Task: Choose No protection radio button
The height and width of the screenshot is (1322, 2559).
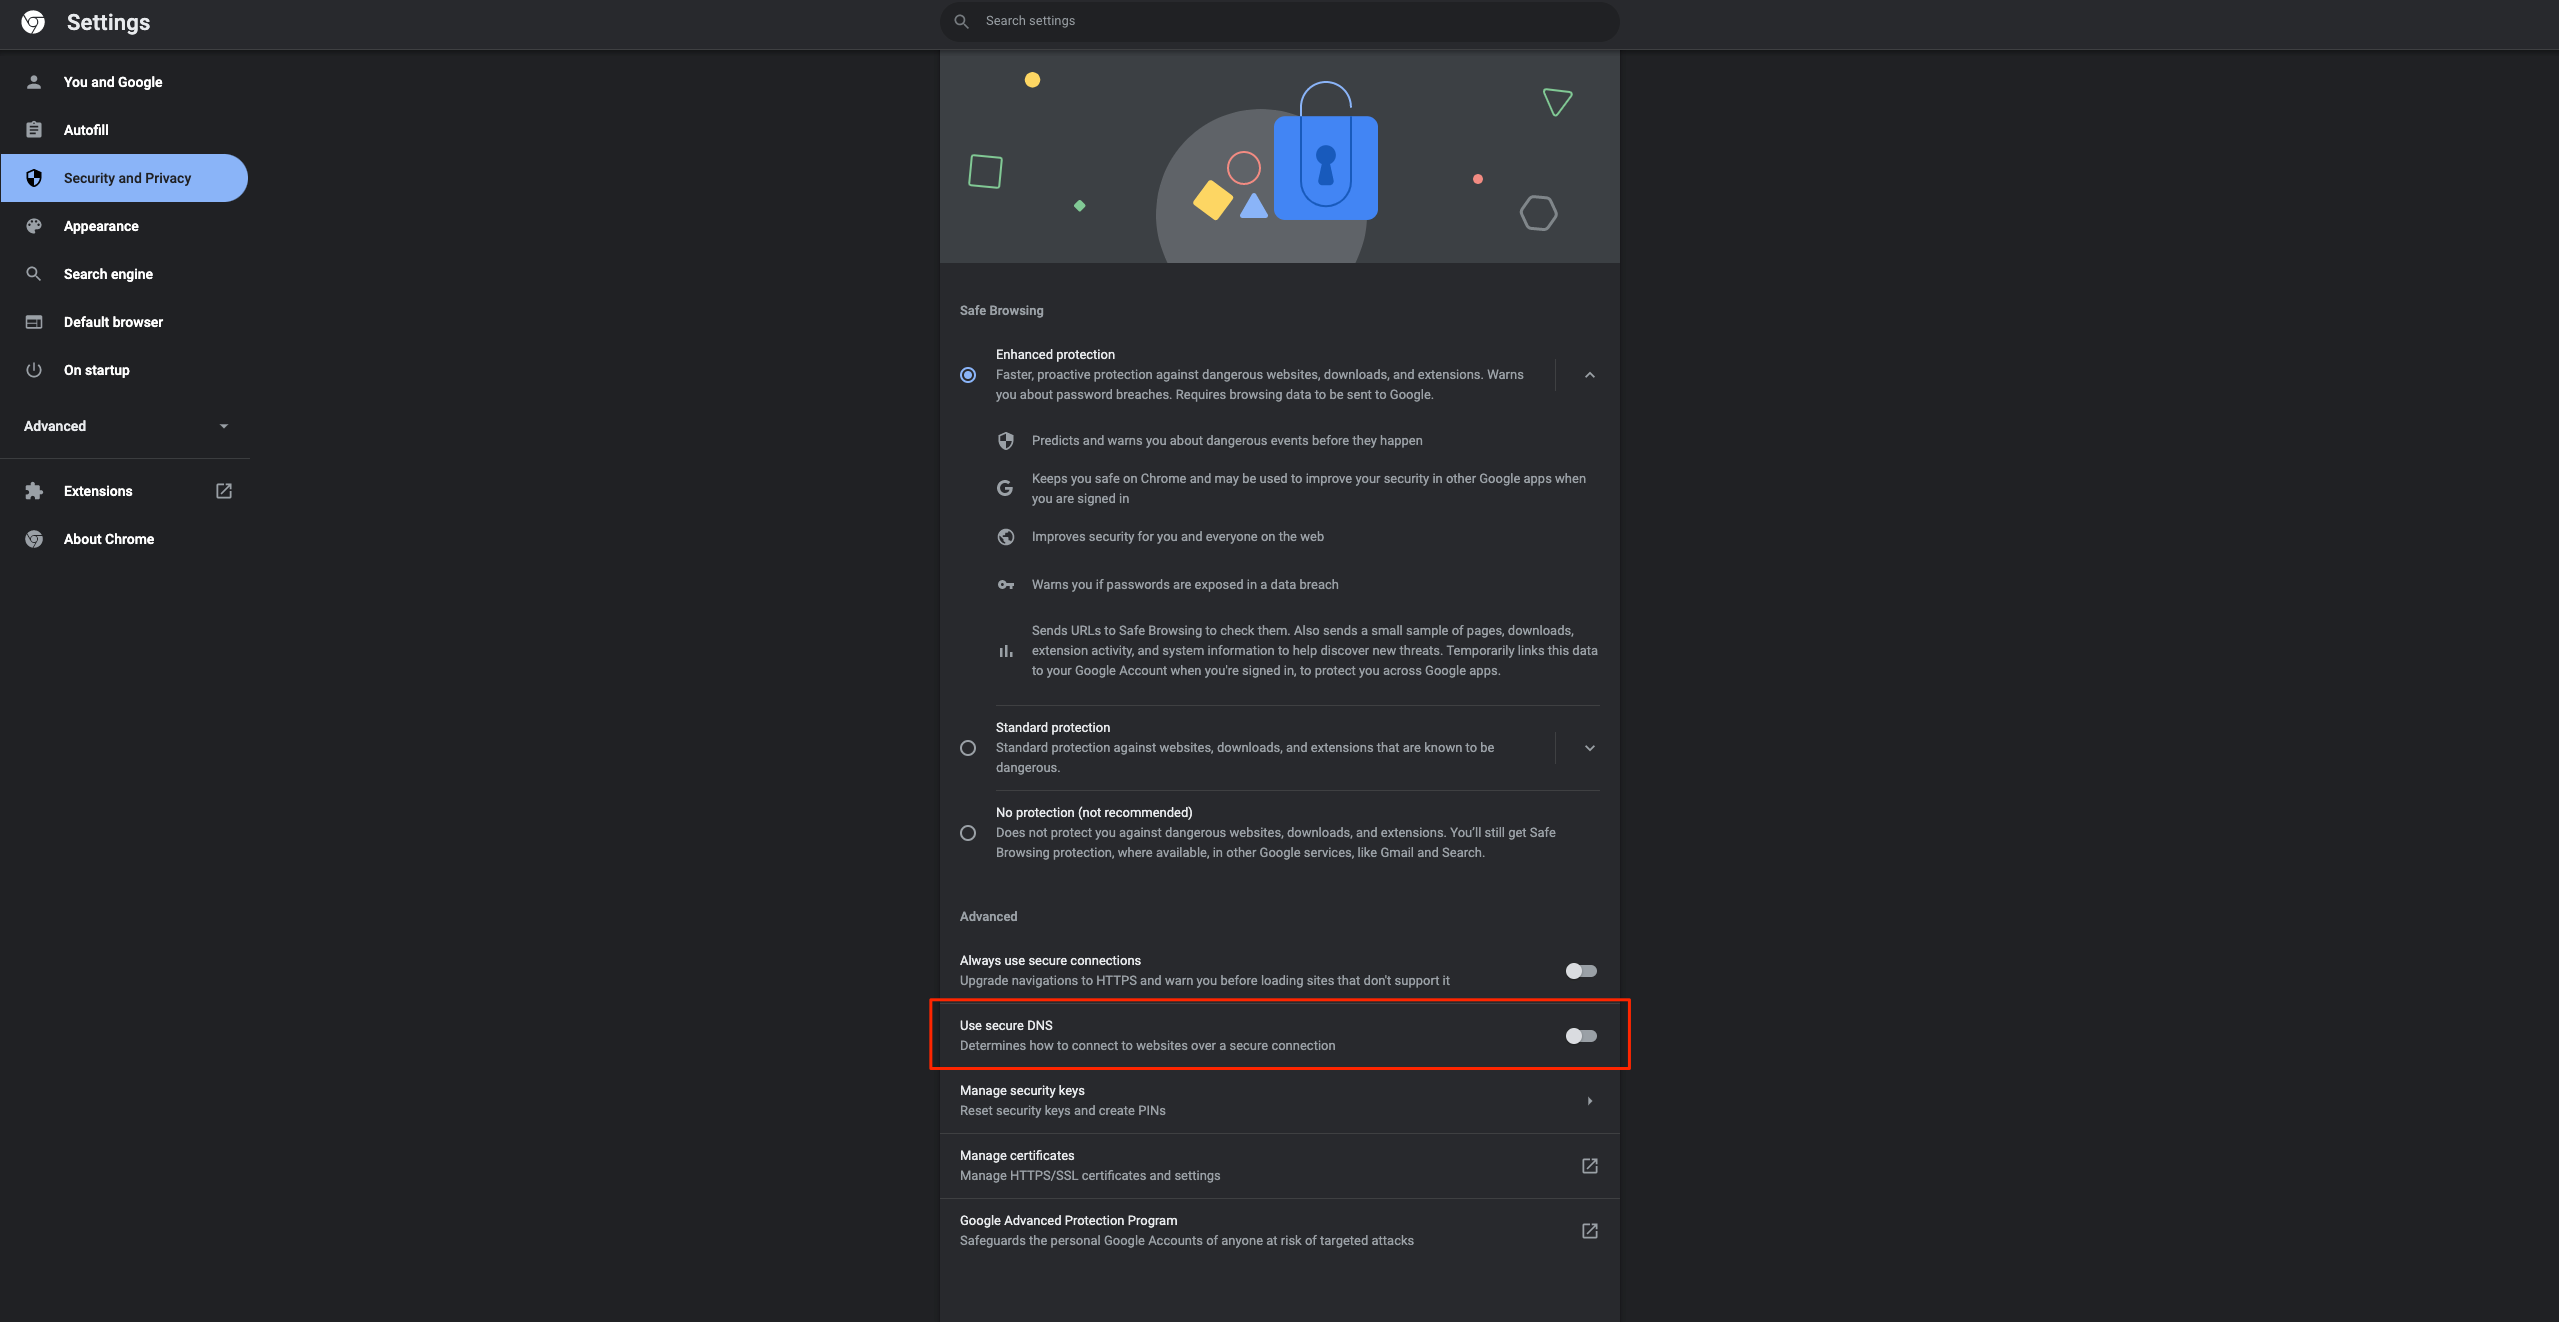Action: (968, 833)
